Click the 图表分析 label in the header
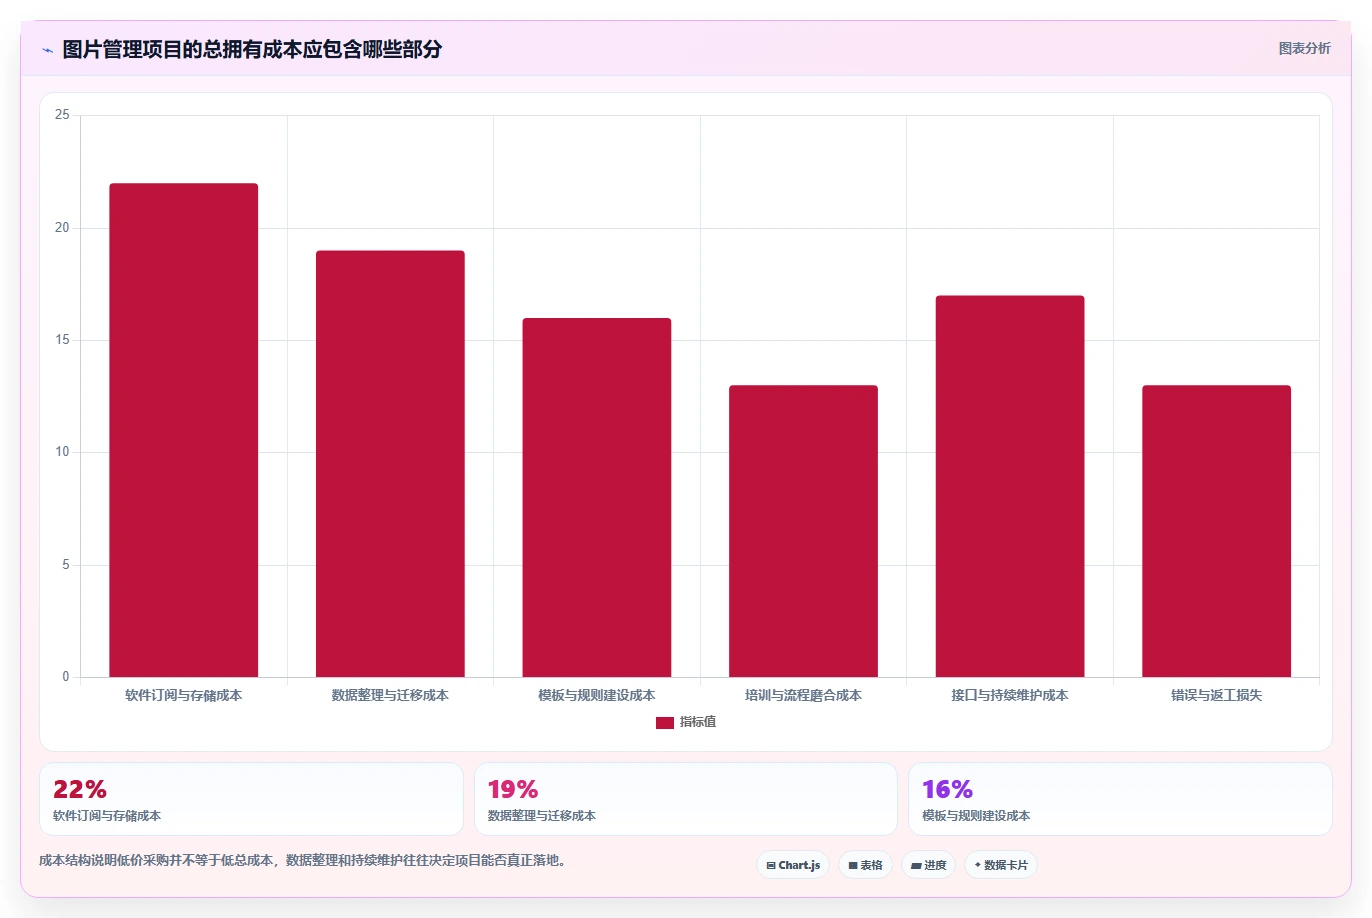Screen dimensions: 1372x918 coord(1304,48)
